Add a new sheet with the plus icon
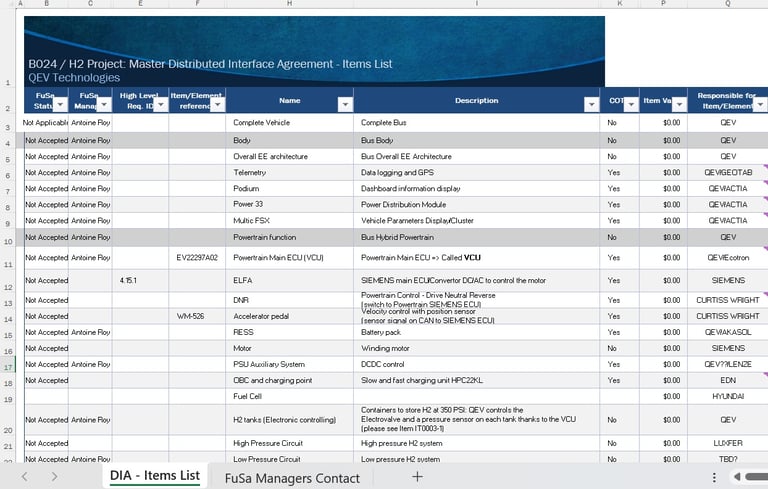This screenshot has width=768, height=489. pyautogui.click(x=417, y=476)
